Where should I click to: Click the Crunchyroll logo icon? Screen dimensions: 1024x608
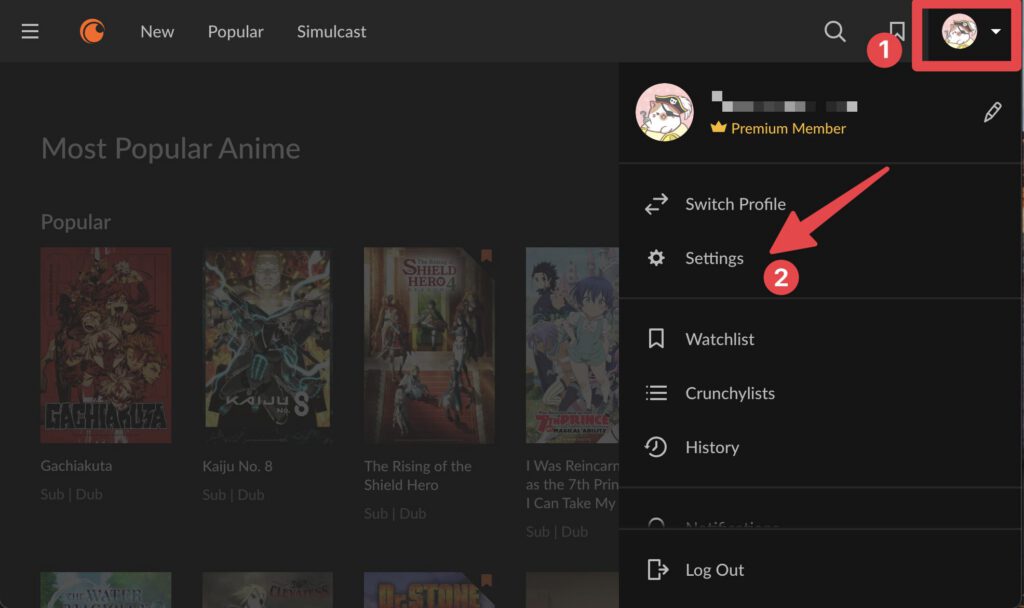click(91, 31)
